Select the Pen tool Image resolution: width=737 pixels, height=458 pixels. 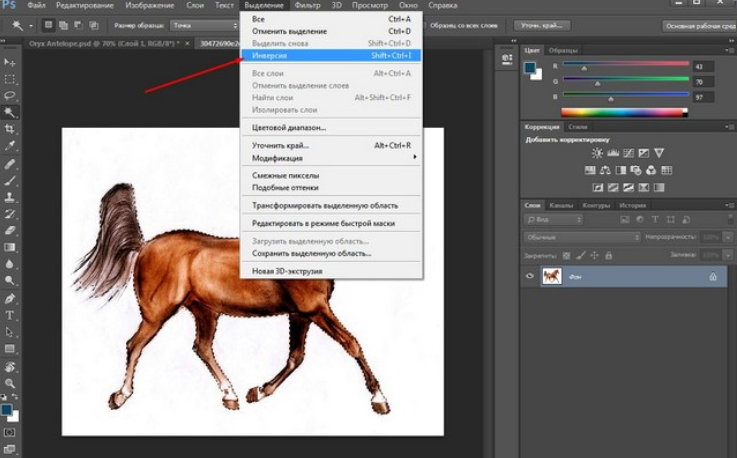click(x=9, y=298)
